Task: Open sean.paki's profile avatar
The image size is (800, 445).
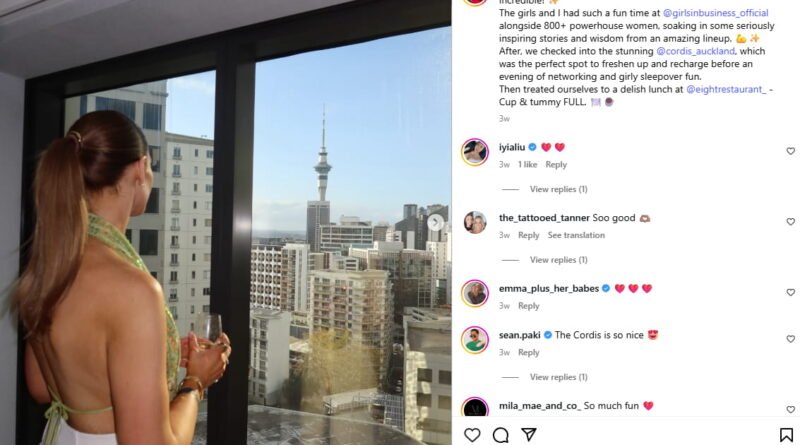Action: 475,340
